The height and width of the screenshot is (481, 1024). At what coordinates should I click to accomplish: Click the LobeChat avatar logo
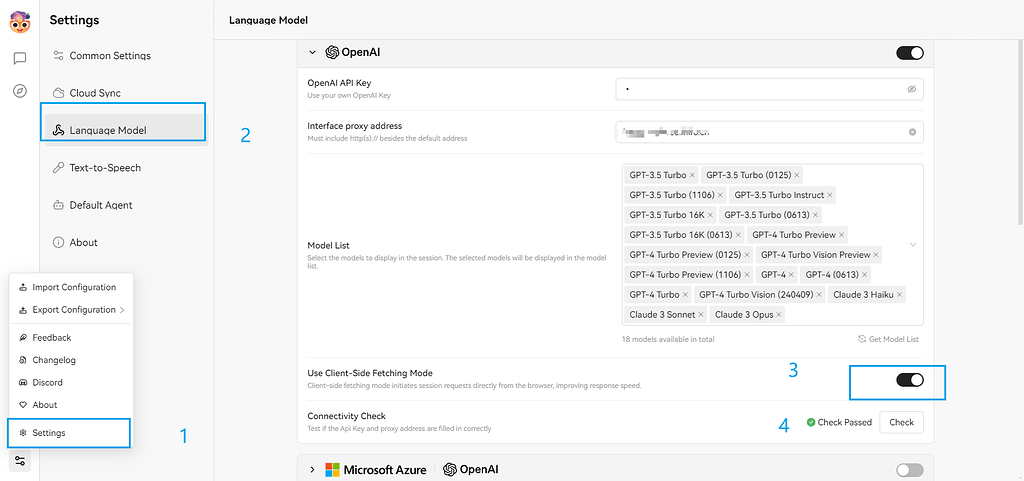click(x=20, y=22)
